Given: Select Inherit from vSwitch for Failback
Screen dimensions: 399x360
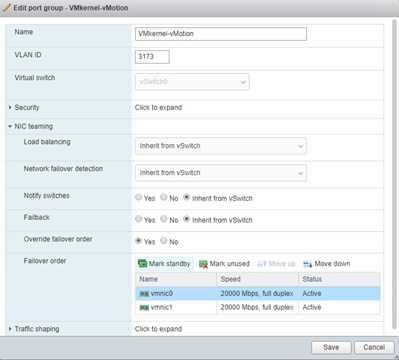Looking at the screenshot, I should coord(187,219).
